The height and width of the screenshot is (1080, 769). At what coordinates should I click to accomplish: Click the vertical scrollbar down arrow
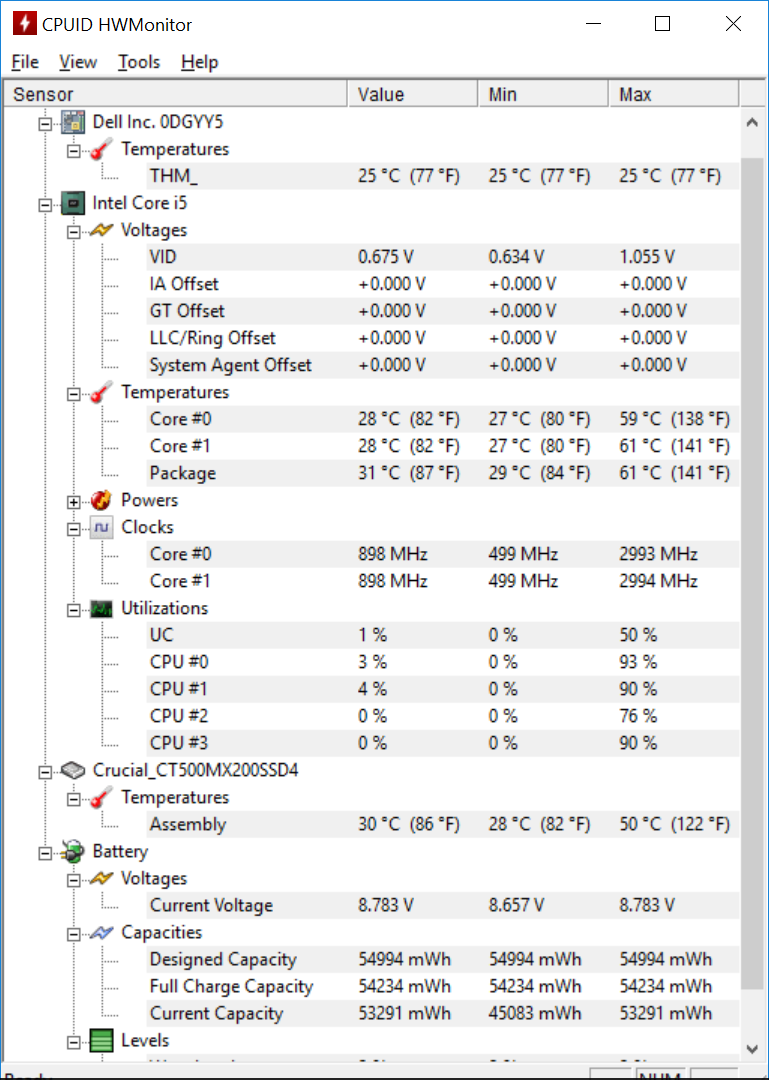tap(752, 1049)
